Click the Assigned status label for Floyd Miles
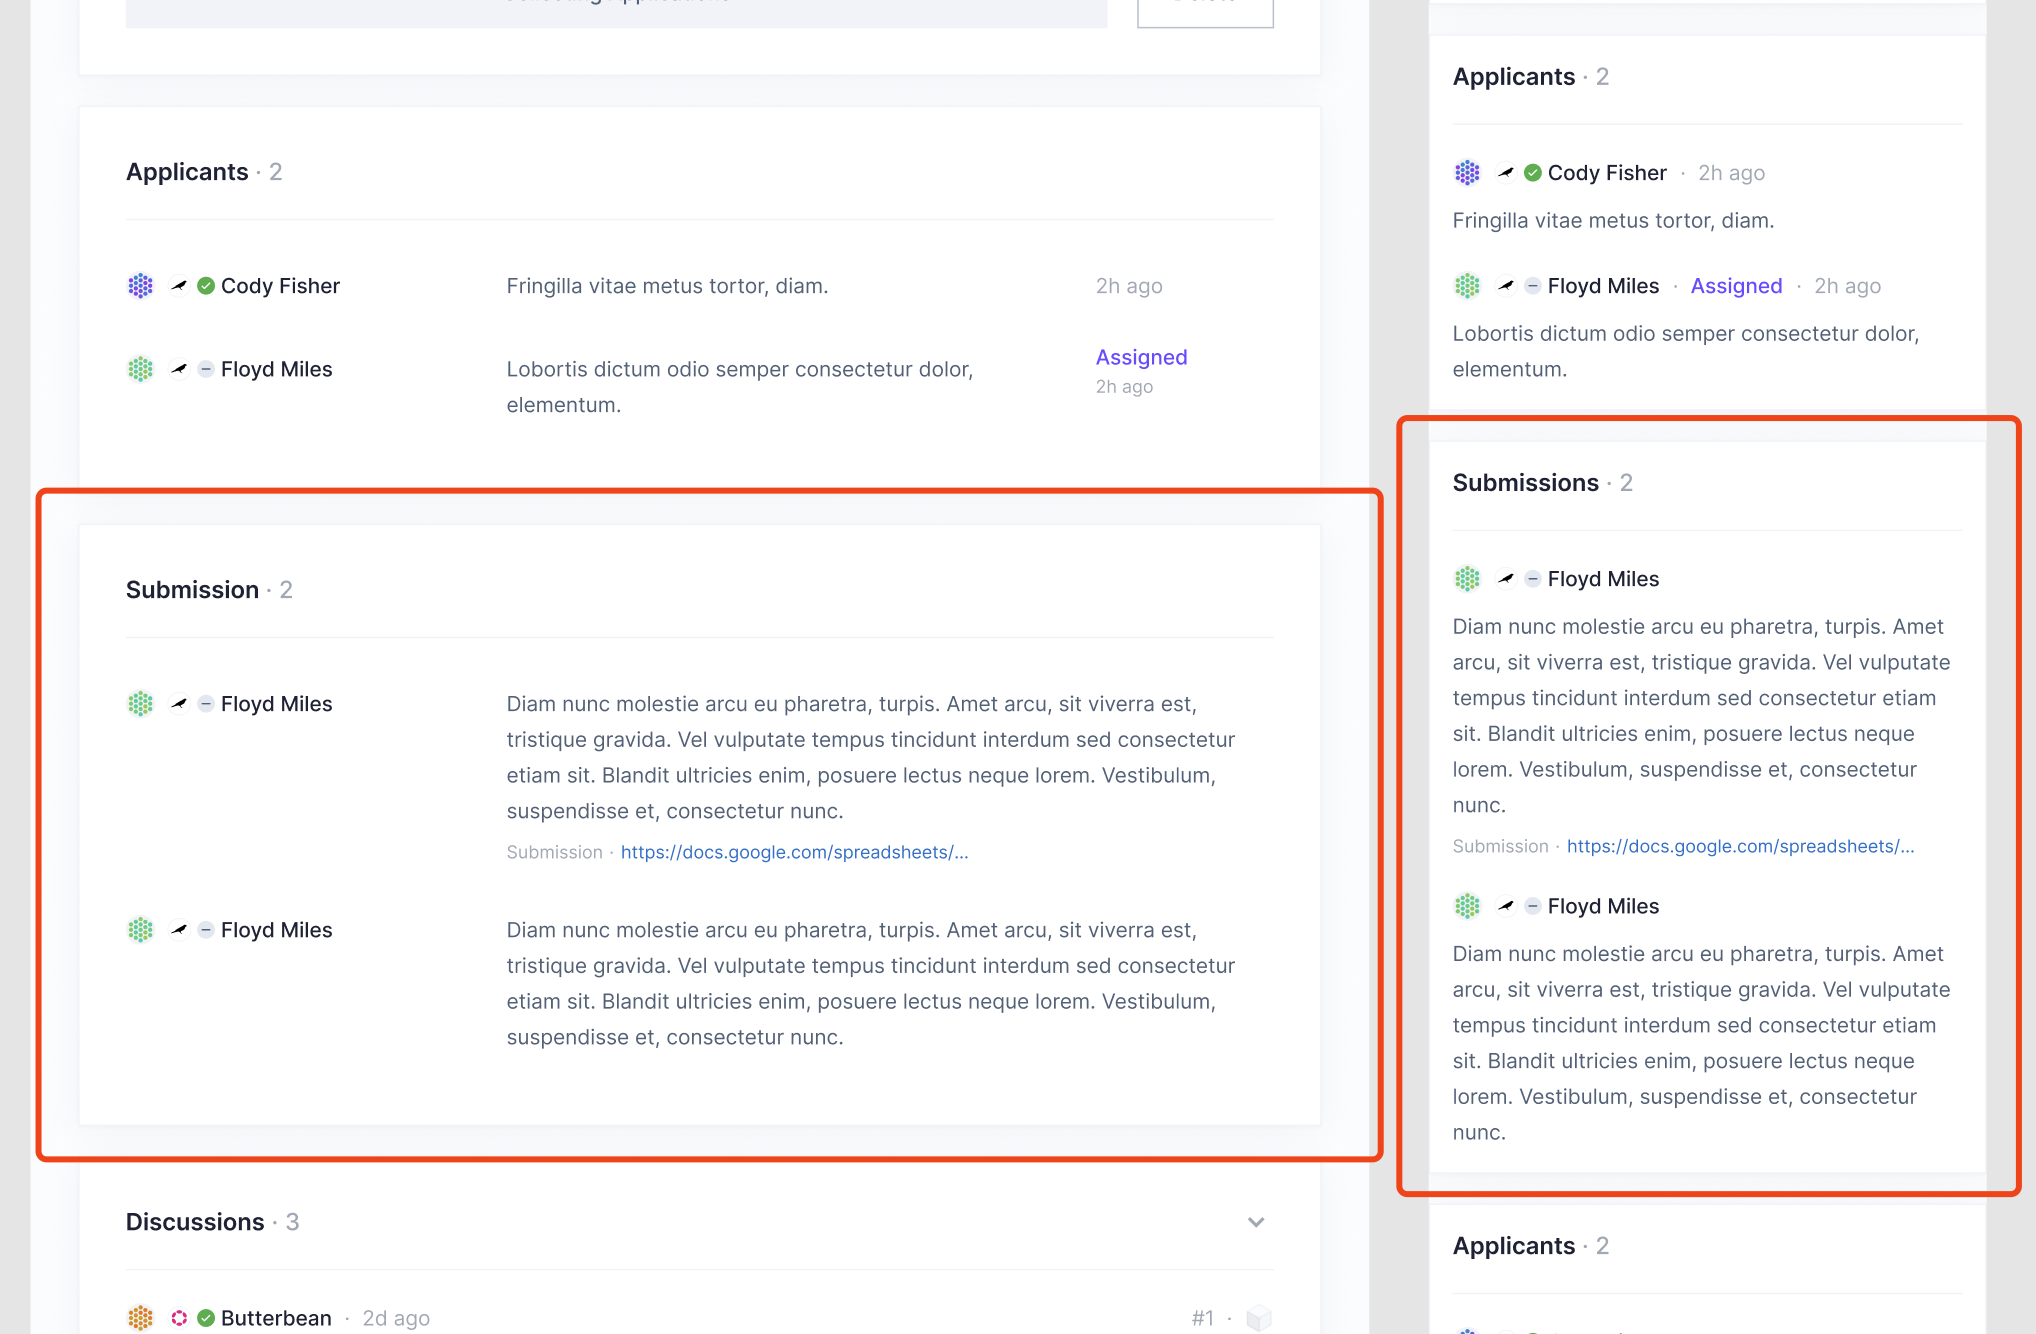Image resolution: width=2036 pixels, height=1334 pixels. pyautogui.click(x=1141, y=357)
